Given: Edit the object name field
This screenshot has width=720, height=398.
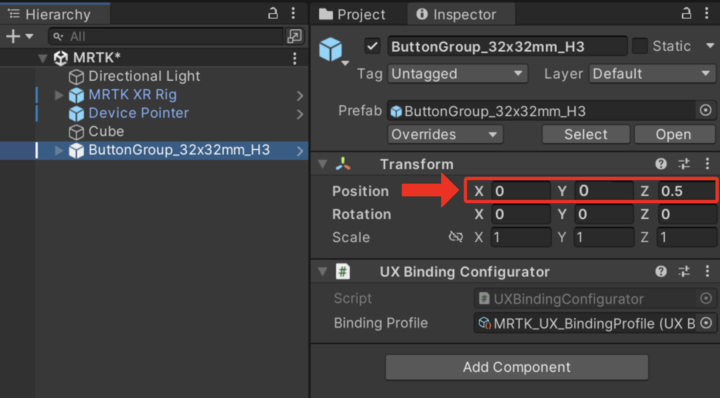Looking at the screenshot, I should click(x=507, y=46).
